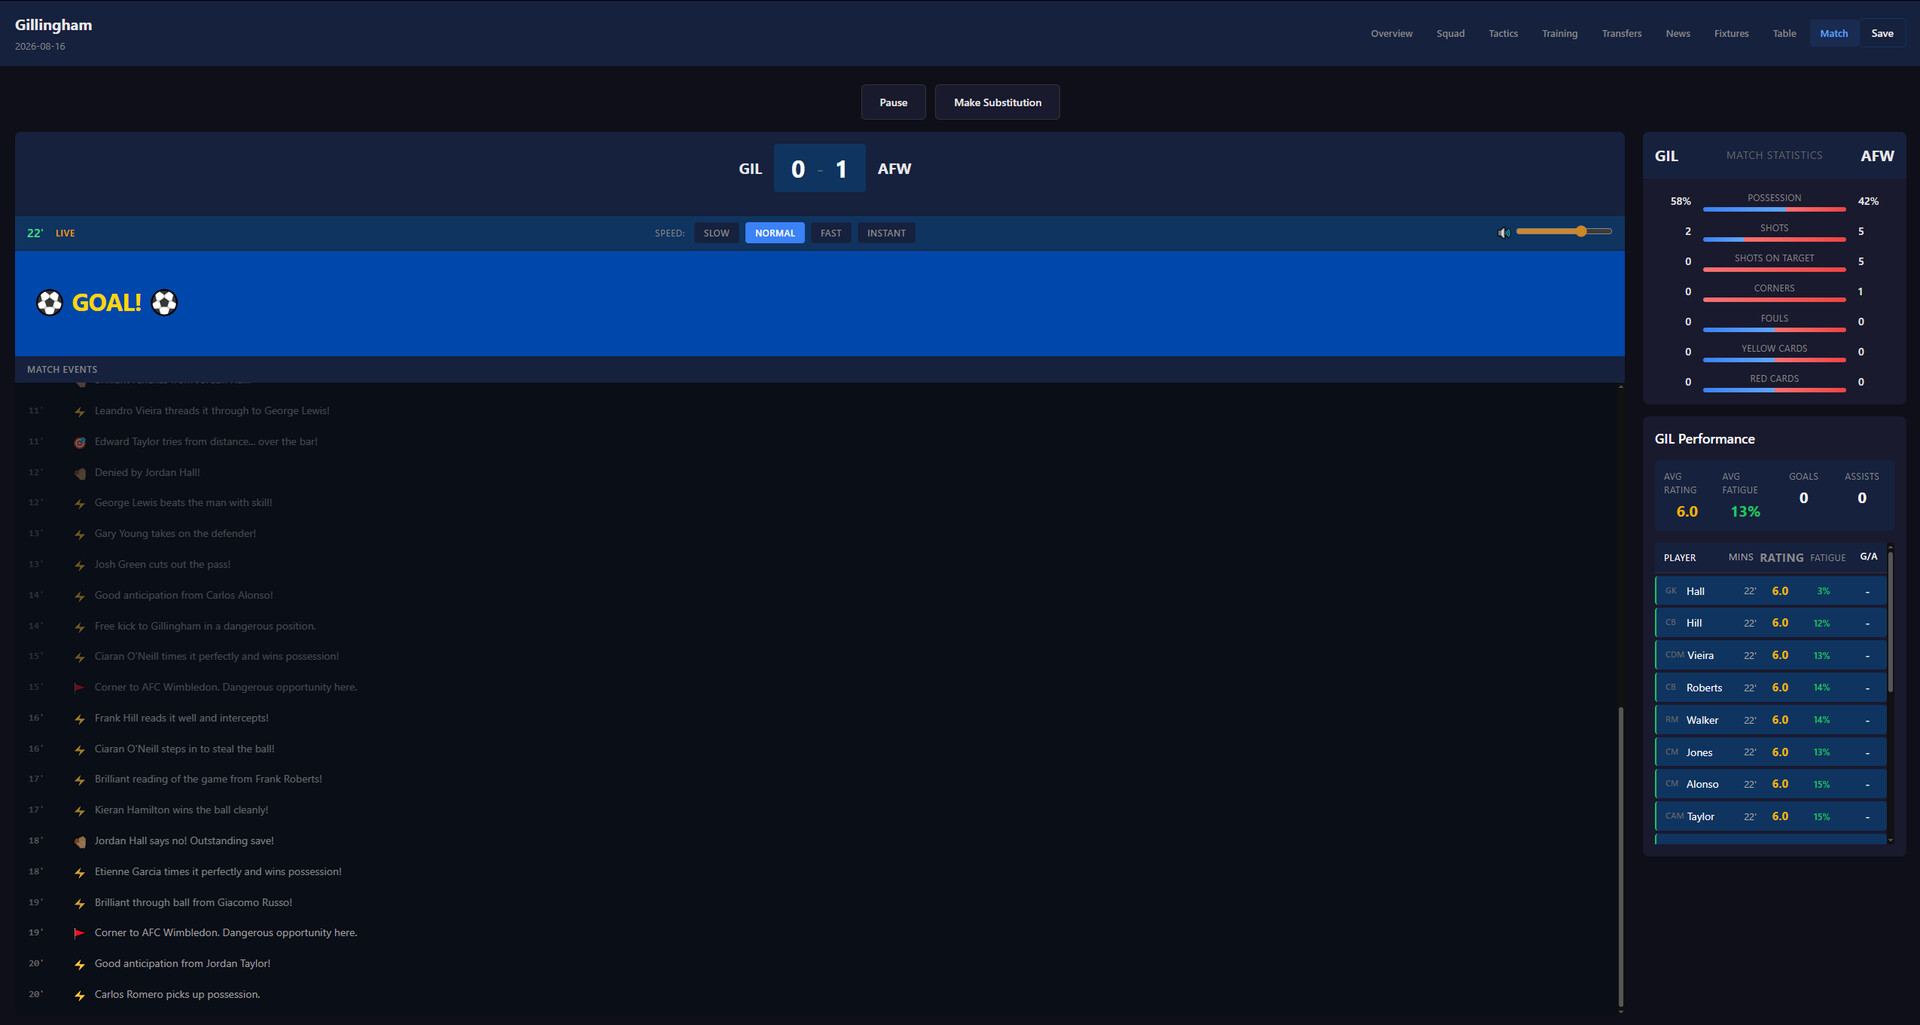Click the GK position badge next to Hall
Image resolution: width=1920 pixels, height=1025 pixels.
[1670, 591]
